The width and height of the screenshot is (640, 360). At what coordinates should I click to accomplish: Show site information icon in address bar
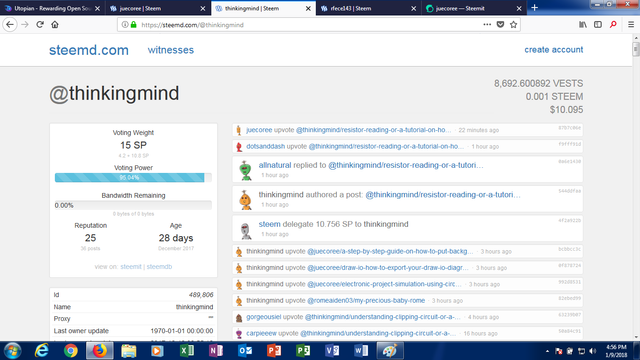[x=125, y=25]
